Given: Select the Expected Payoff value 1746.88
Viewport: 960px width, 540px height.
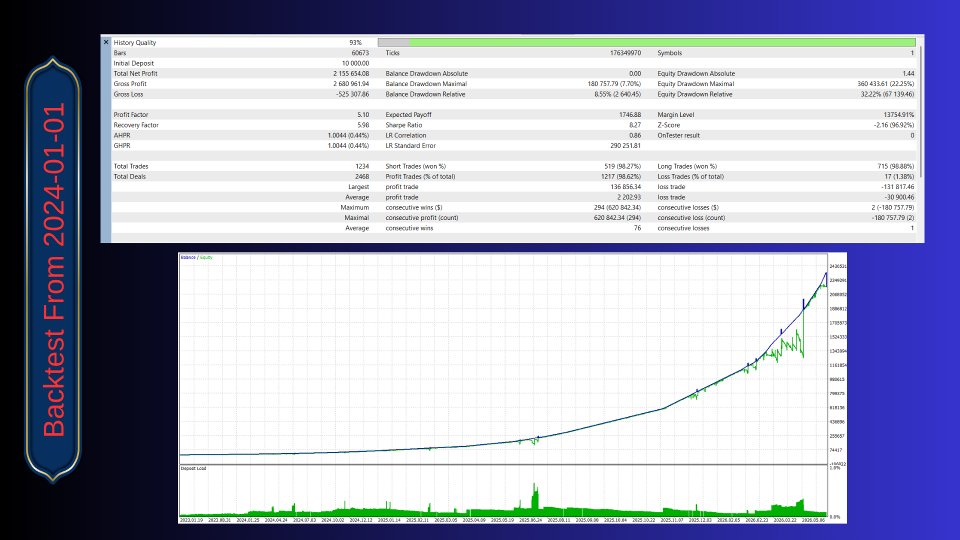Looking at the screenshot, I should [x=630, y=115].
